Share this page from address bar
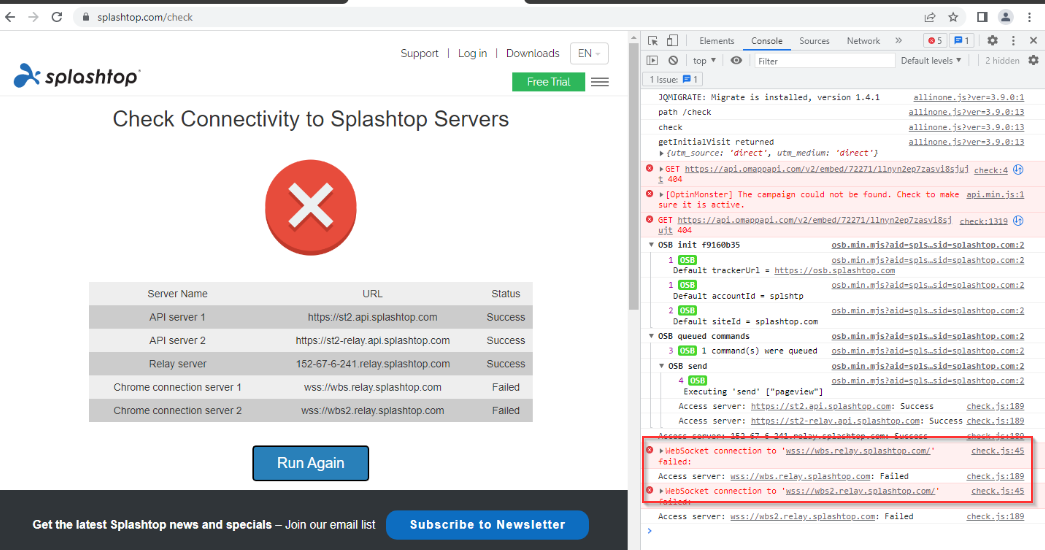Image resolution: width=1045 pixels, height=550 pixels. pyautogui.click(x=930, y=17)
